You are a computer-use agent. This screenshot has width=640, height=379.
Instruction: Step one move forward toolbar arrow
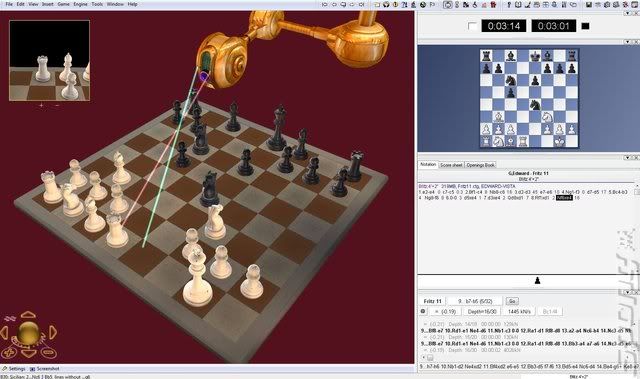pos(352,4)
